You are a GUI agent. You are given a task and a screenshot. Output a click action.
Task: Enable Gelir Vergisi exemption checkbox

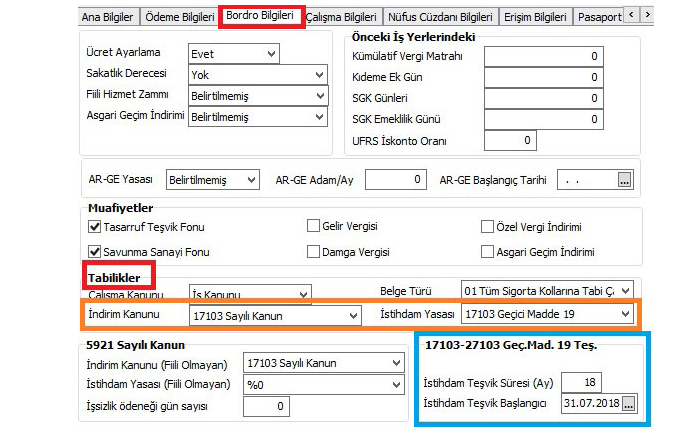313,227
